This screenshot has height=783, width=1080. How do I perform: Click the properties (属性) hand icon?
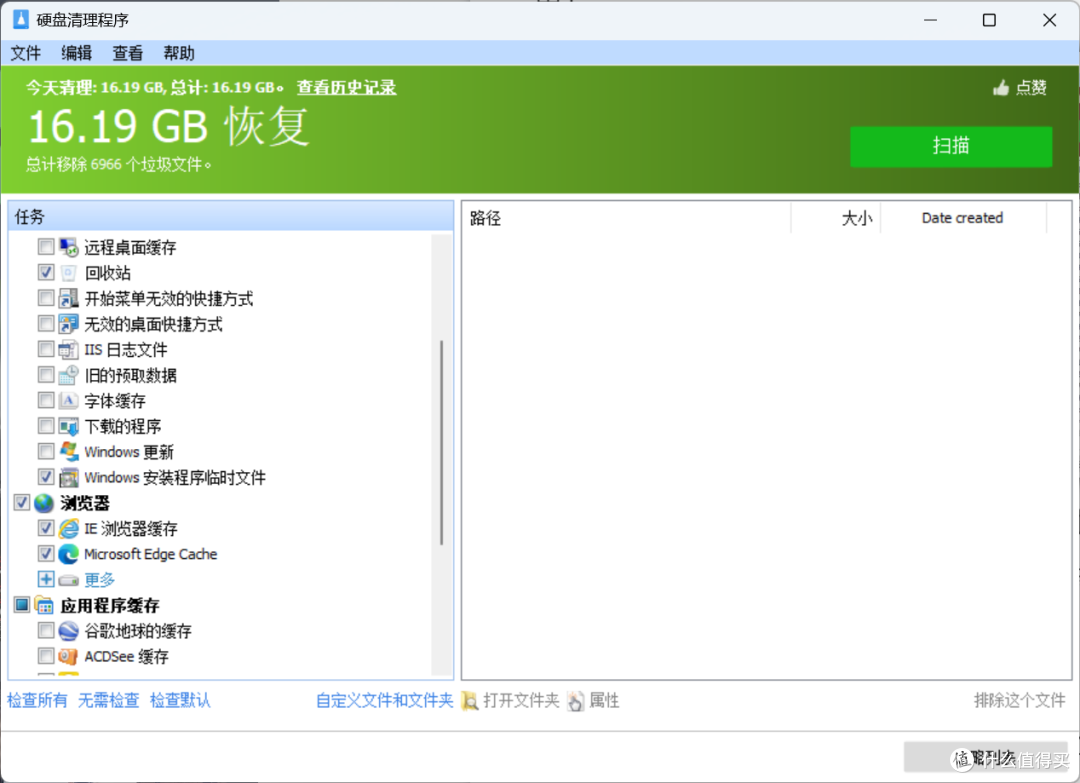575,701
